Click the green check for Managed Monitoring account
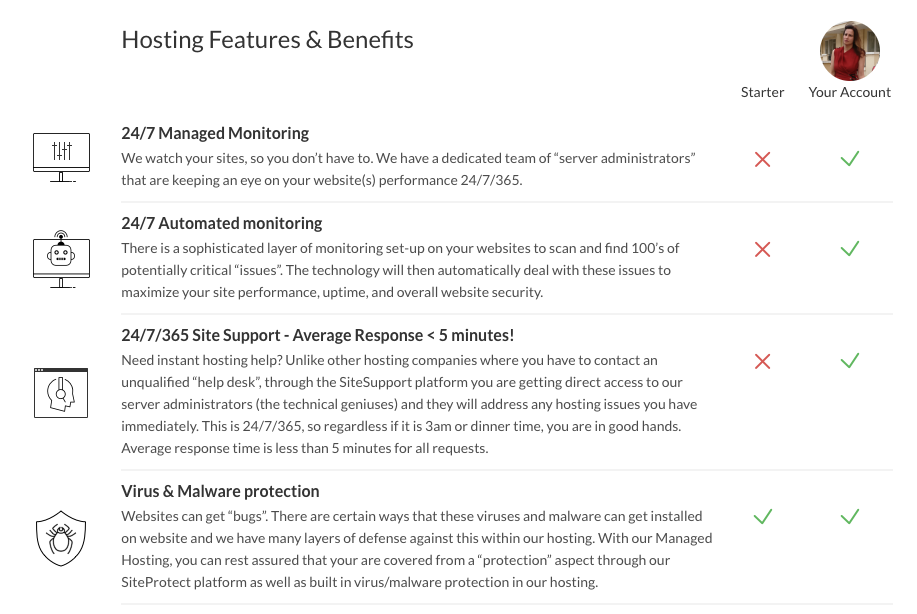 pyautogui.click(x=850, y=158)
